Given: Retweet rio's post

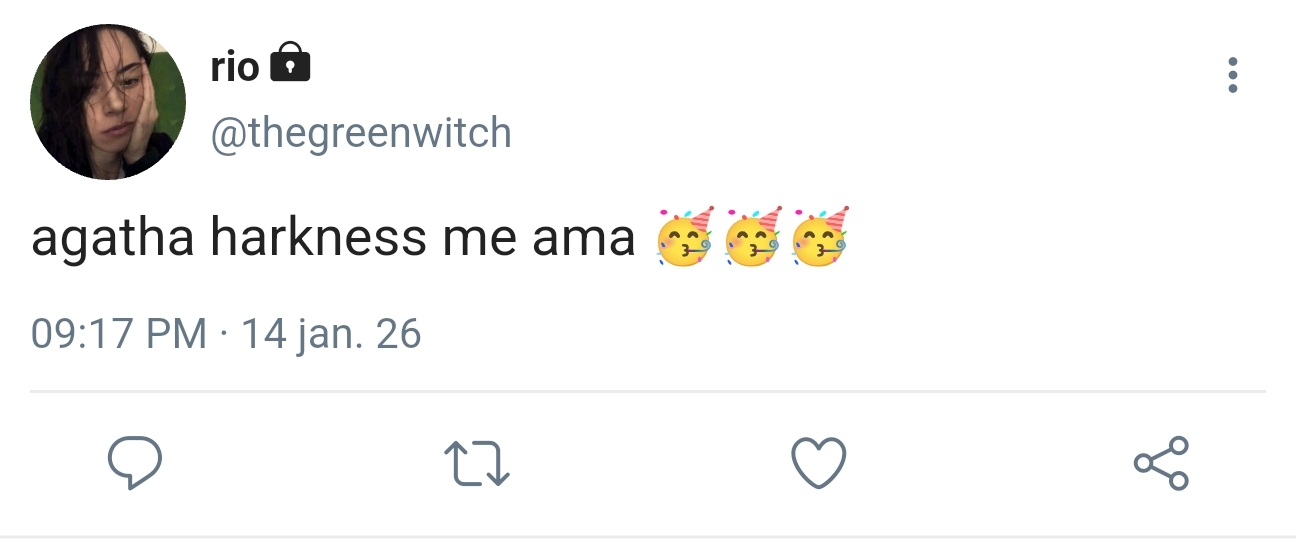Looking at the screenshot, I should point(477,464).
